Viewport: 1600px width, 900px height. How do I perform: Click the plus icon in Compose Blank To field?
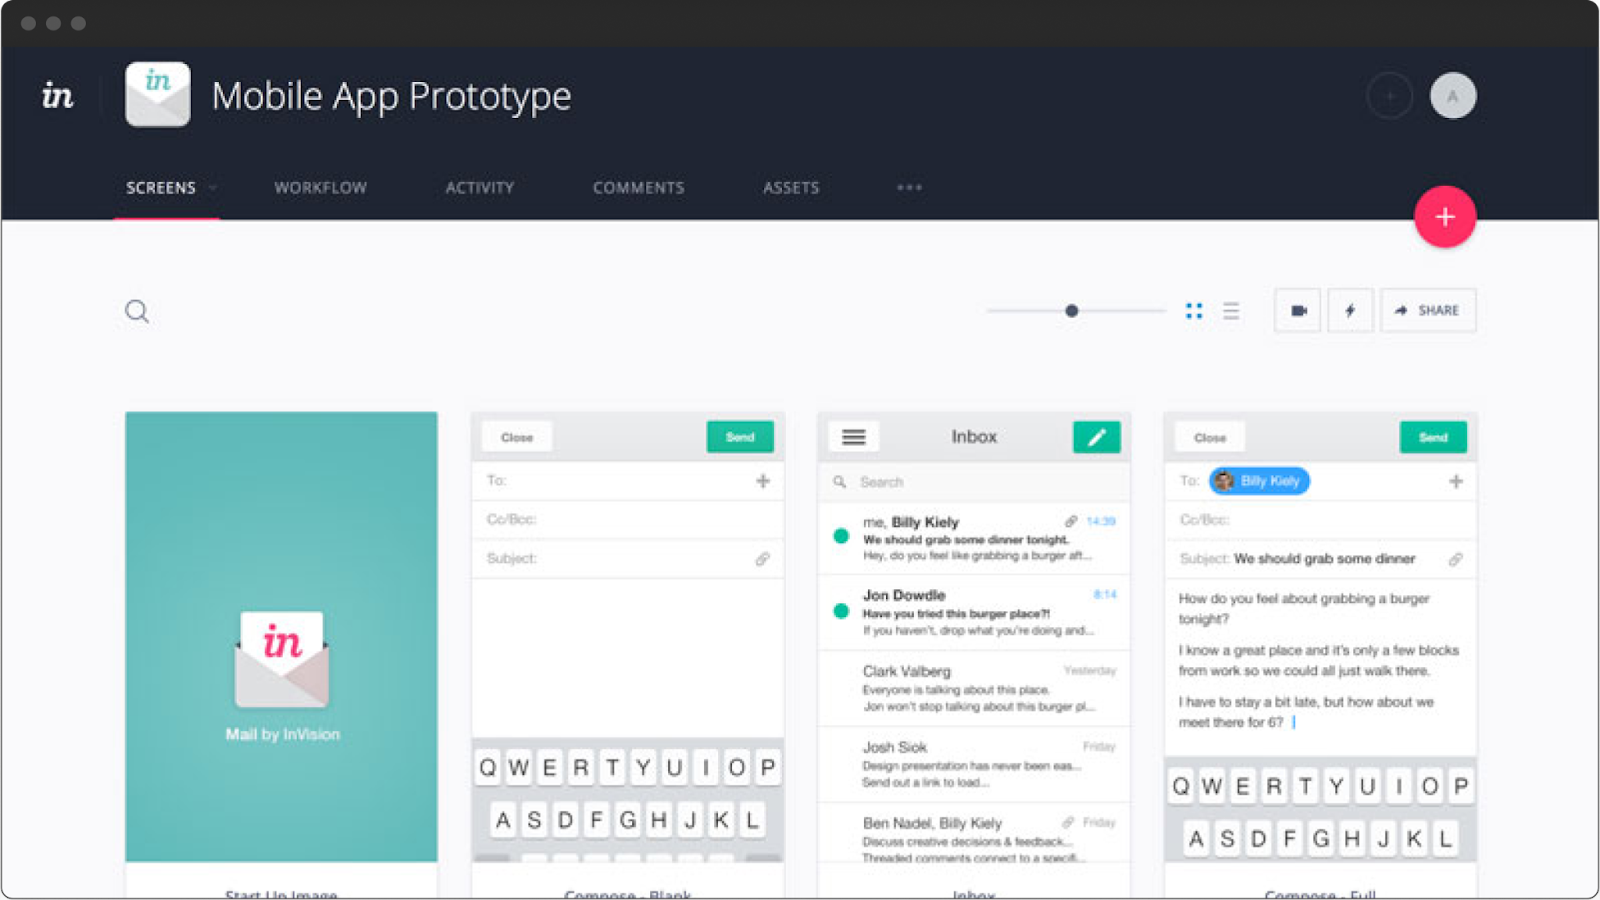763,481
